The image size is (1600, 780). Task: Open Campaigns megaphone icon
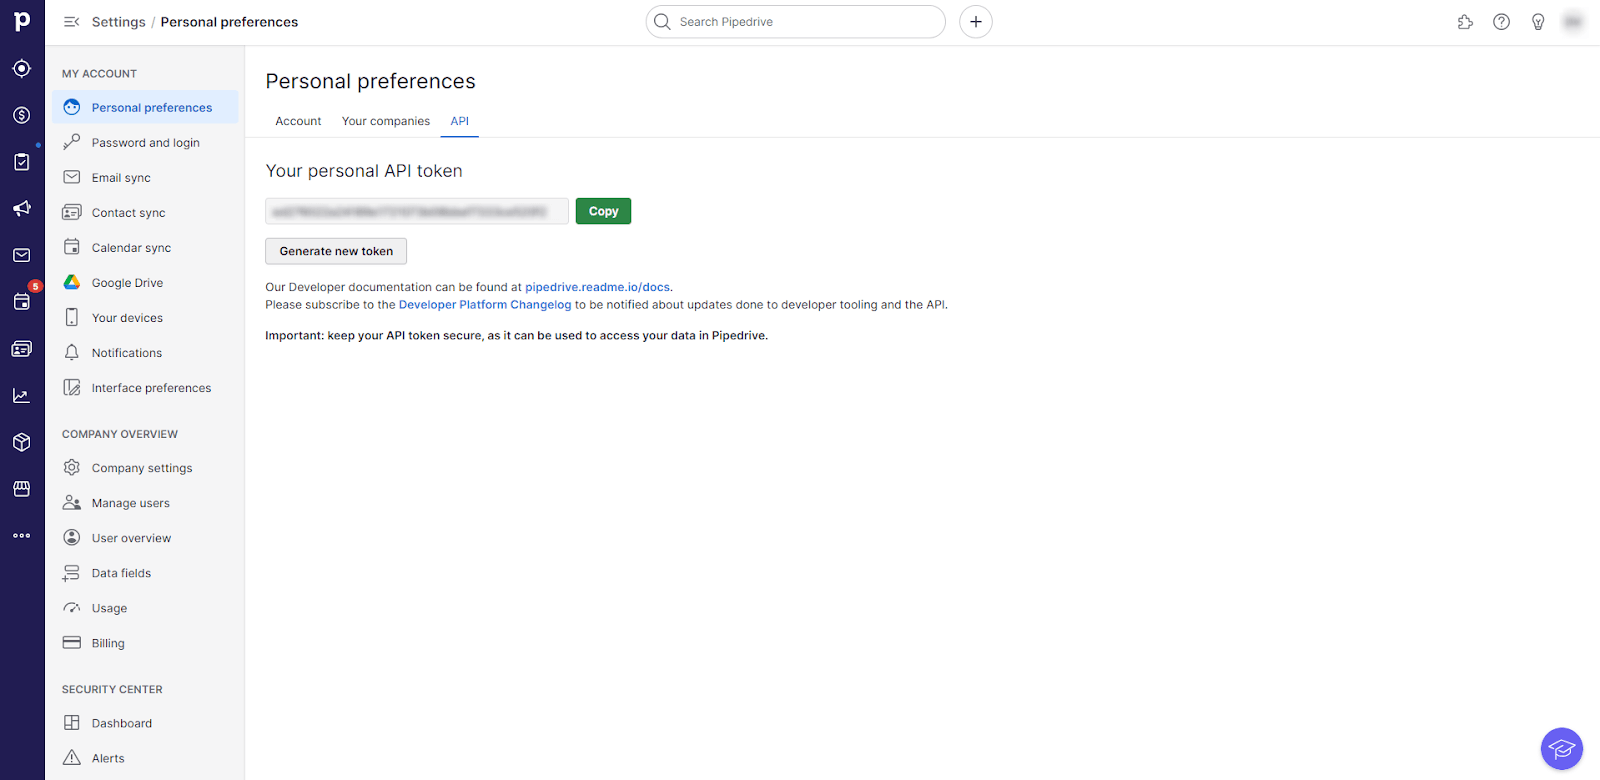click(22, 208)
